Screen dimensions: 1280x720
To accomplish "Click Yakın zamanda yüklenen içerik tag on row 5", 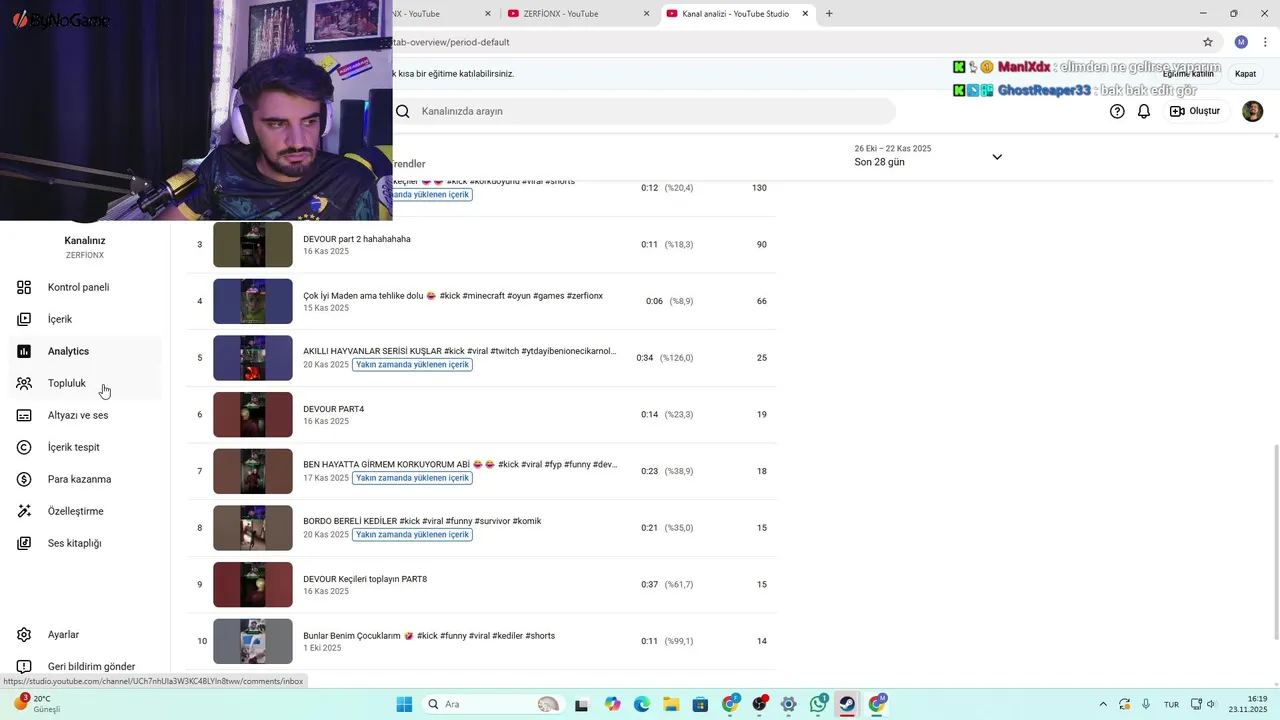I will pos(413,365).
